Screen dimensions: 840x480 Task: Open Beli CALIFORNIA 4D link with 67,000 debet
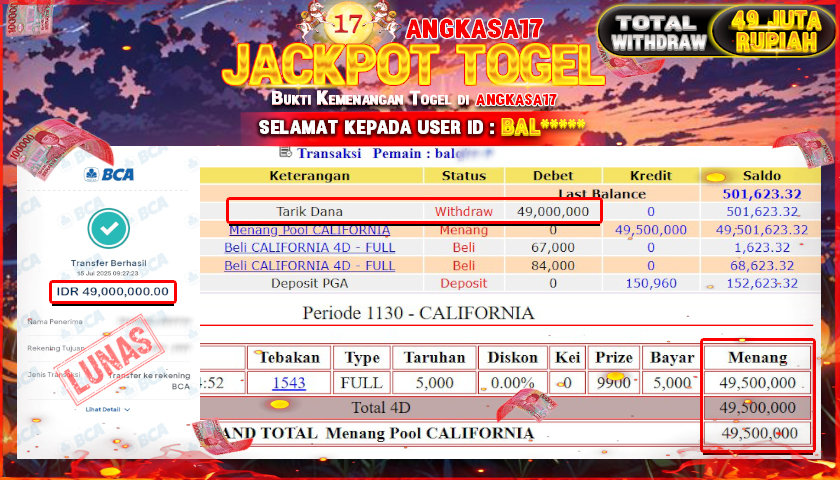click(310, 248)
